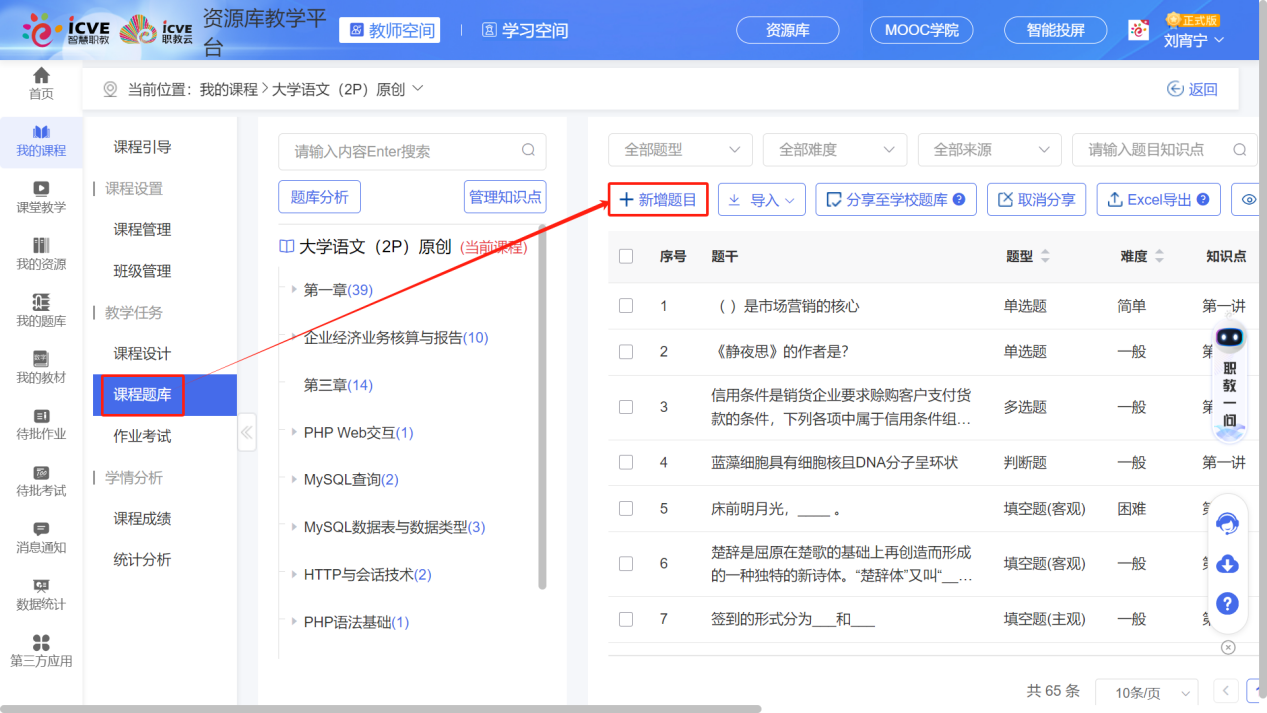Screen dimensions: 1267x713
Task: Switch to 学习空间 tab
Action: 525,31
